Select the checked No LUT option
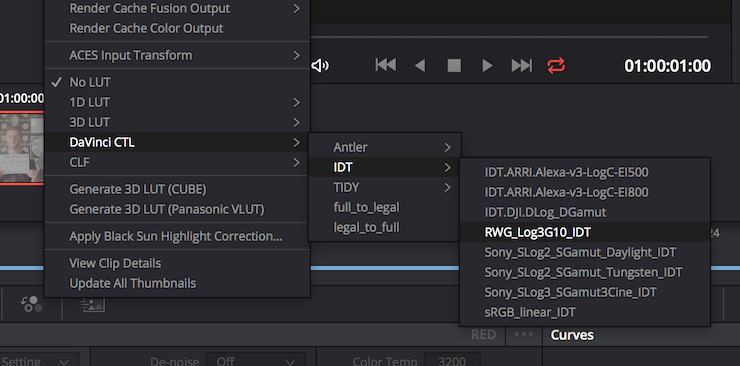The height and width of the screenshot is (366, 740). [x=177, y=82]
